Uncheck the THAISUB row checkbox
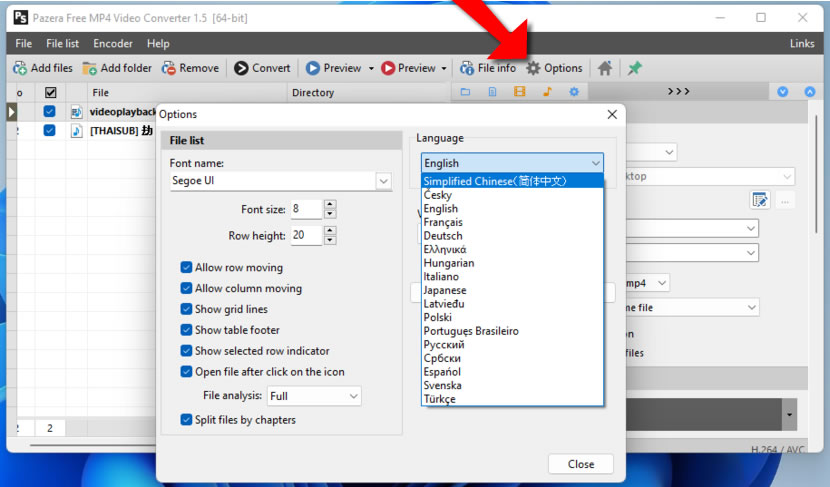The image size is (830, 487). click(x=49, y=131)
